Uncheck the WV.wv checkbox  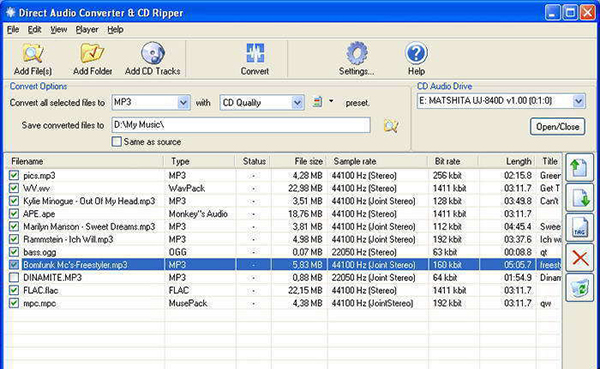pyautogui.click(x=14, y=188)
